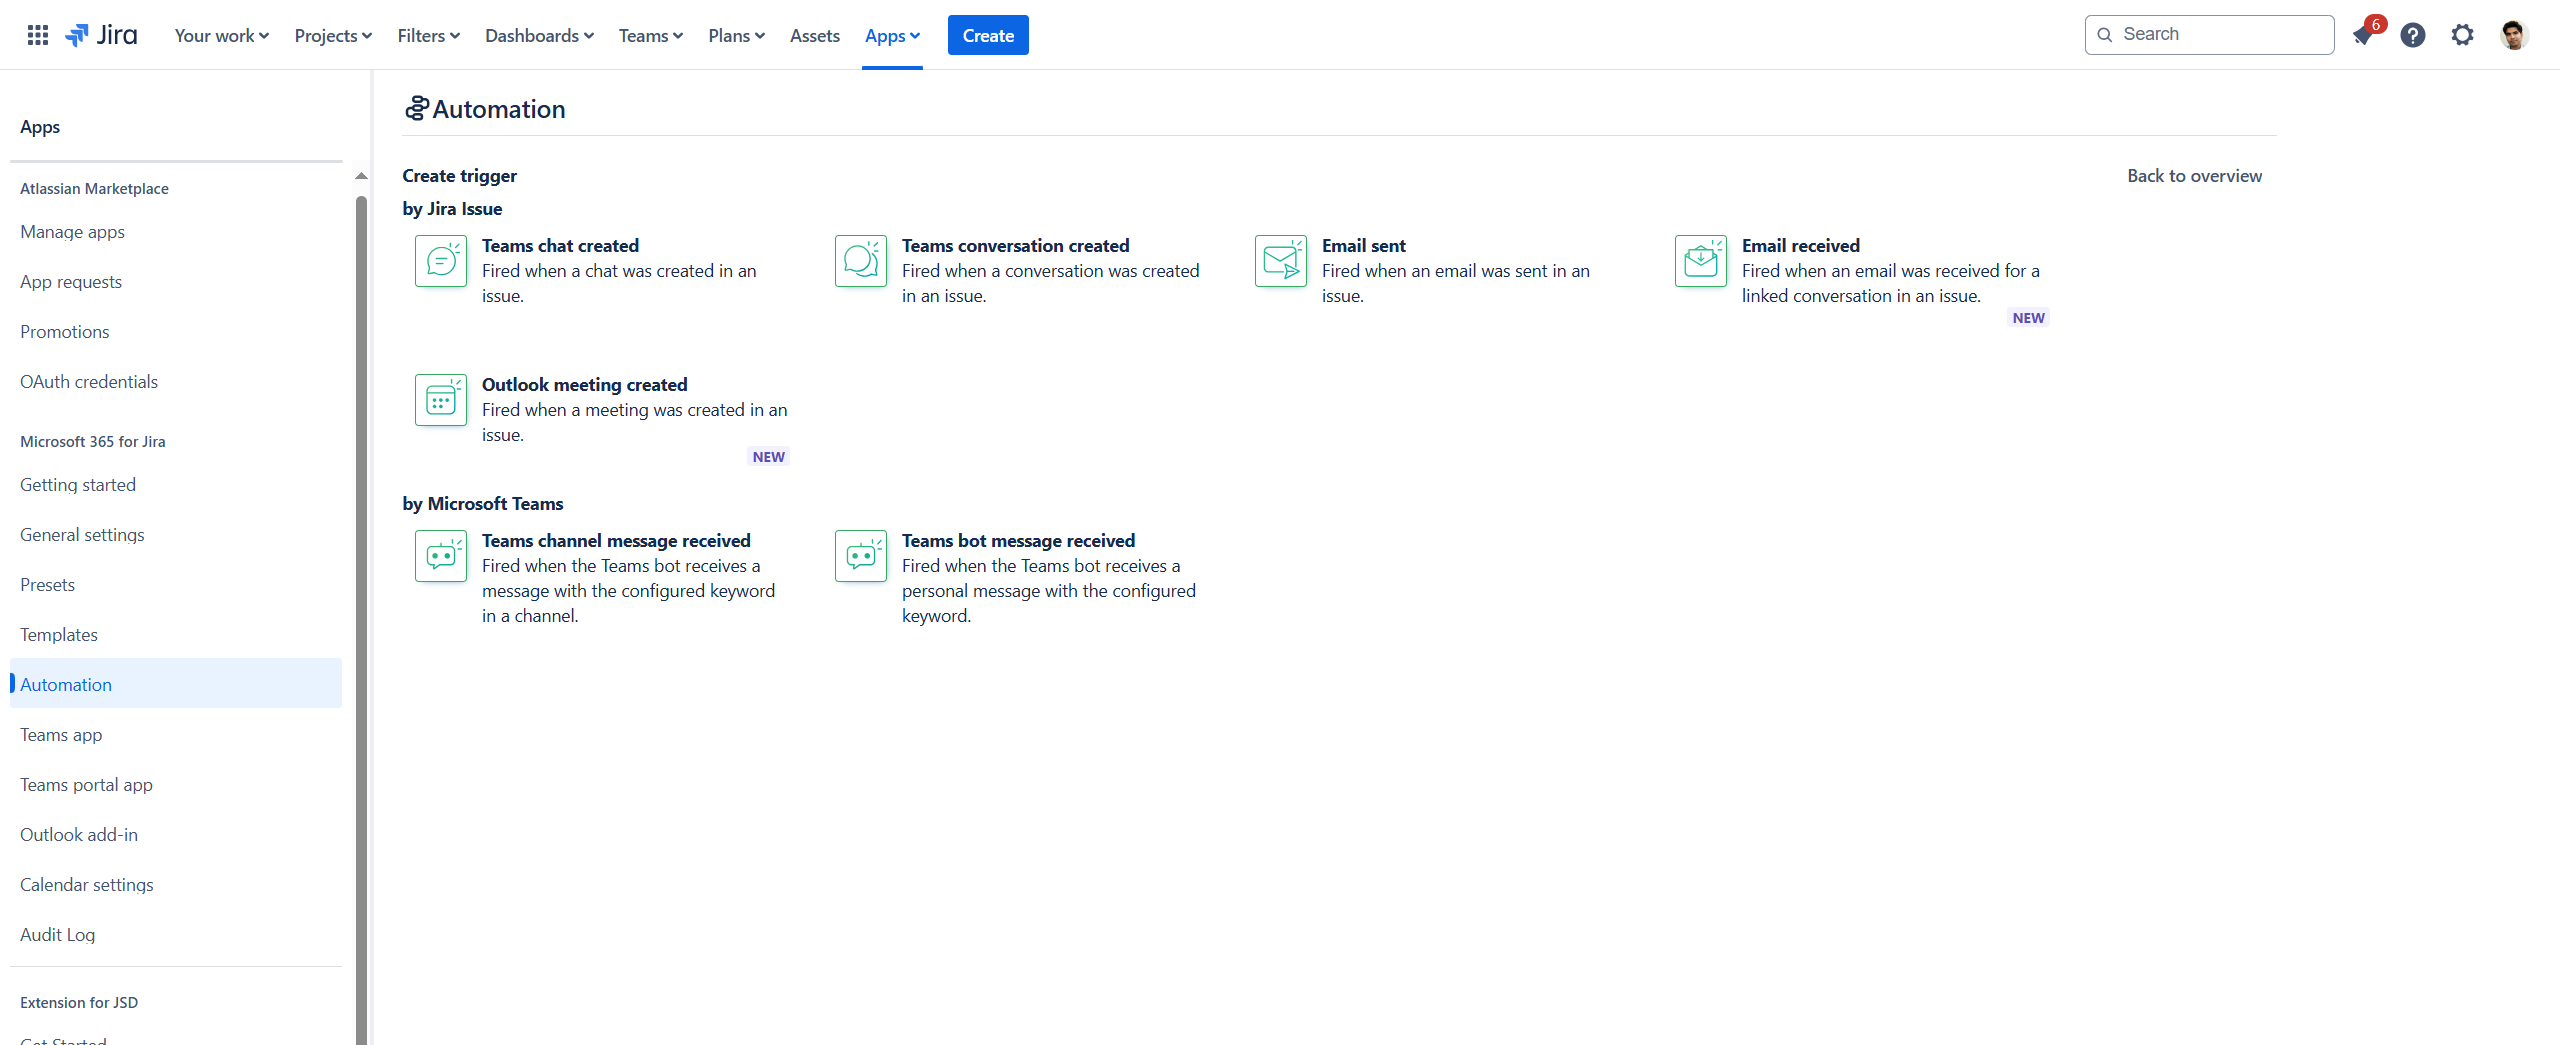Choose the Teams bot message received icon
This screenshot has height=1045, width=2560.
(861, 556)
